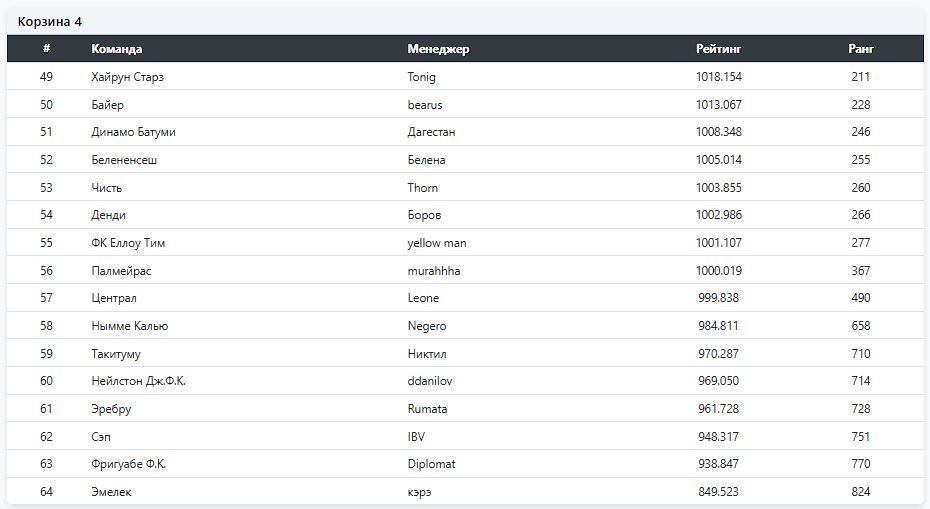Click manager ddanilov
Image resolution: width=930 pixels, height=509 pixels.
(x=430, y=381)
